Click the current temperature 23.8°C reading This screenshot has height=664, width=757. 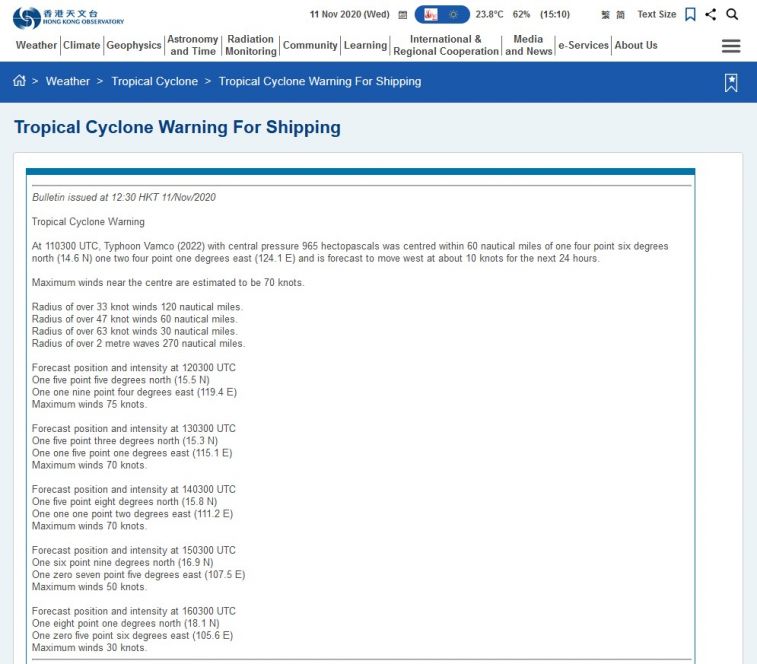point(489,15)
